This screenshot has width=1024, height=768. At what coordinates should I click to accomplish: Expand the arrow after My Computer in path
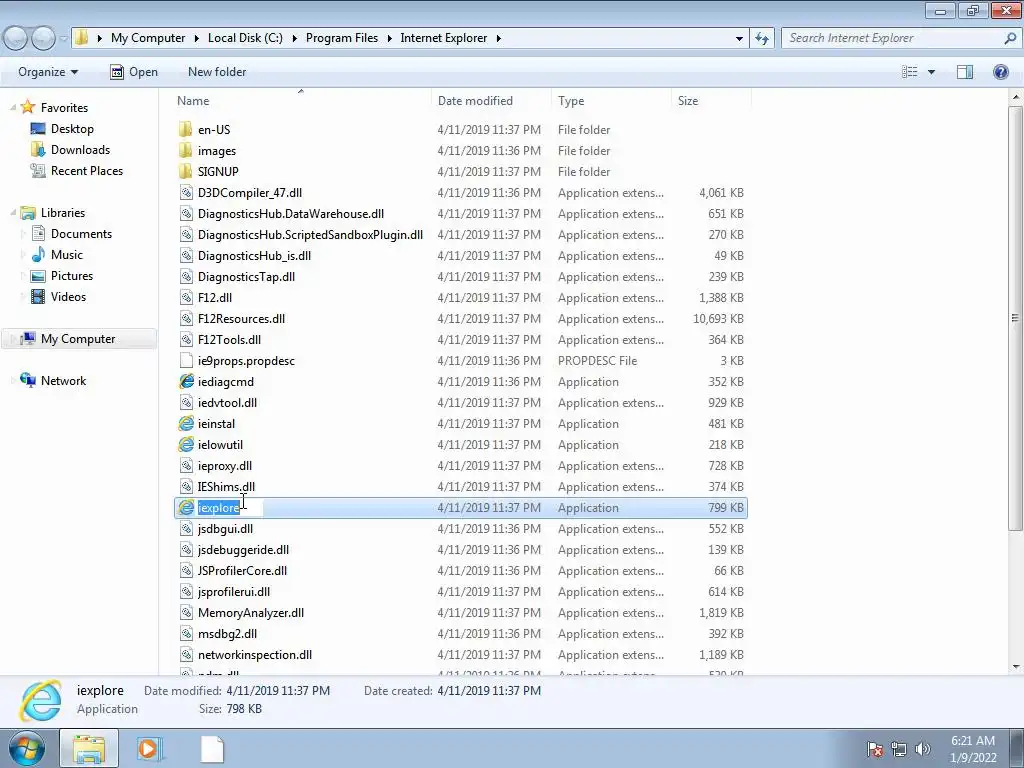point(197,39)
